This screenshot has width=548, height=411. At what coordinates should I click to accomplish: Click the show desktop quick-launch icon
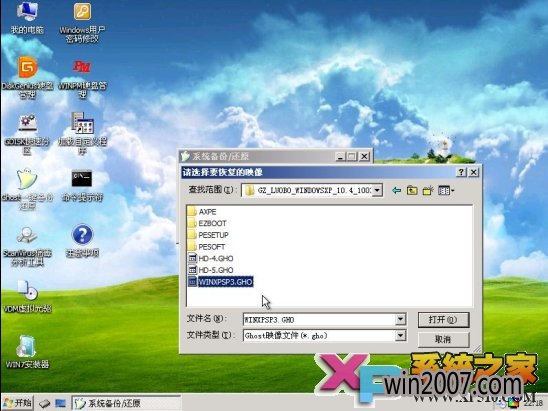[60, 403]
